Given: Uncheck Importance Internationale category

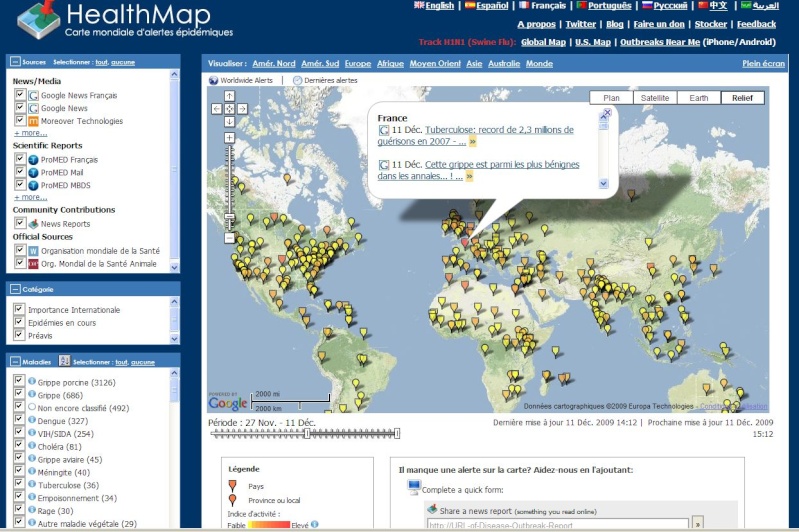Looking at the screenshot, I should [19, 309].
